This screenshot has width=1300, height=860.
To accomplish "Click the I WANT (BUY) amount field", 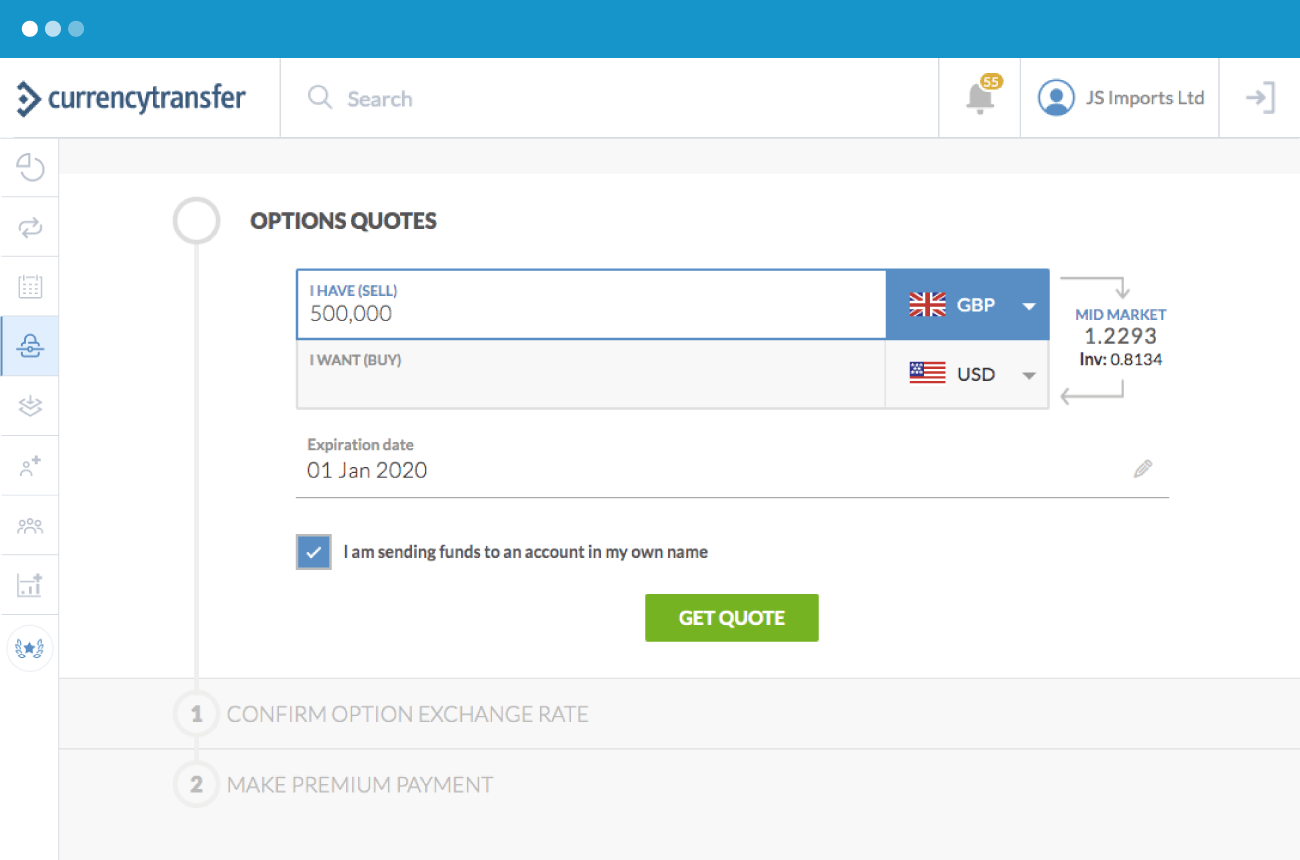I will click(591, 374).
